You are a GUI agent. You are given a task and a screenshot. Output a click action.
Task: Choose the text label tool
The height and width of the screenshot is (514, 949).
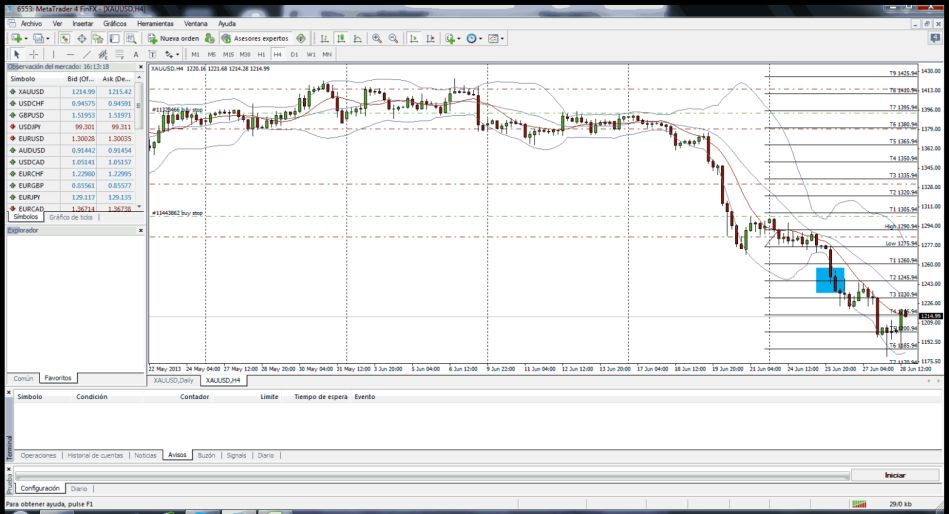pos(135,54)
